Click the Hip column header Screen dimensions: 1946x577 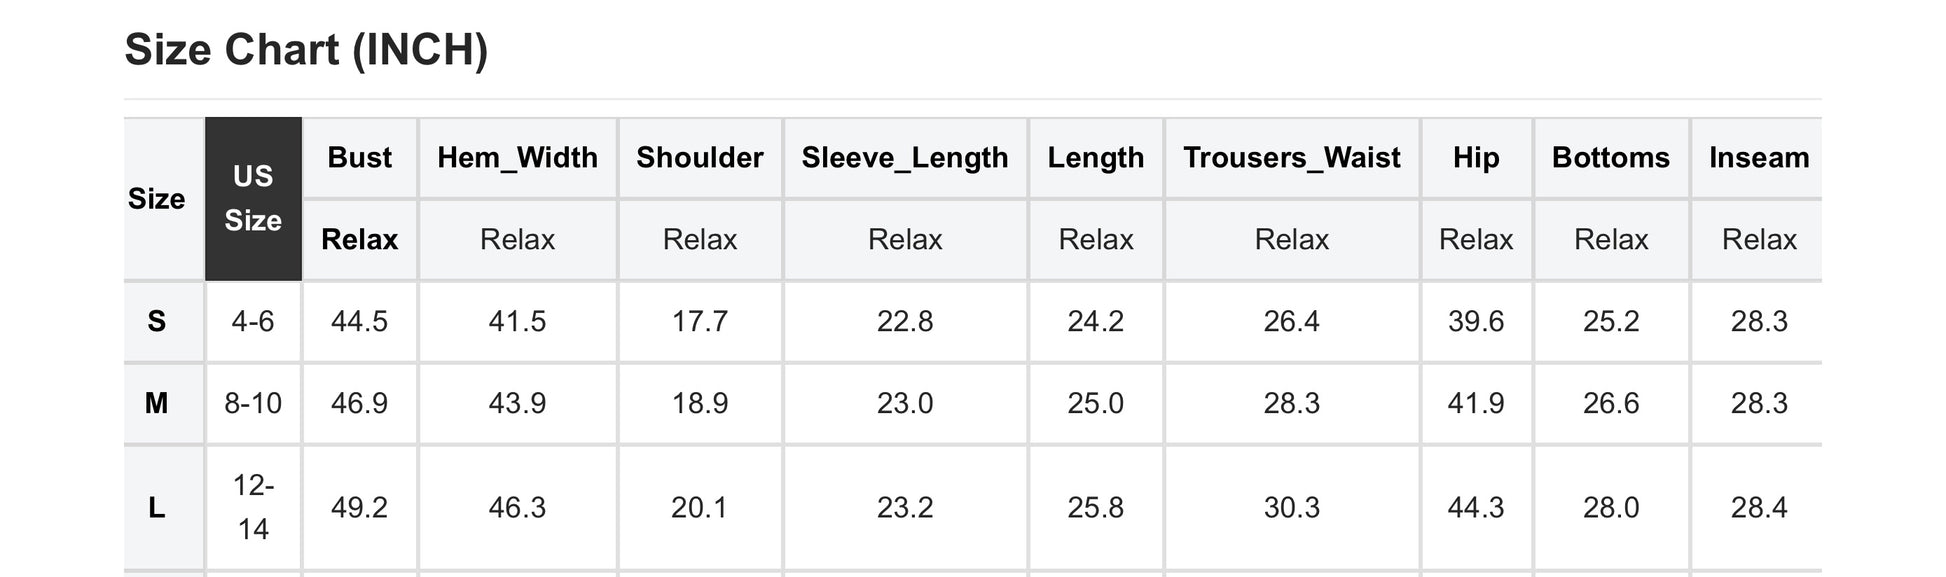tap(1475, 158)
